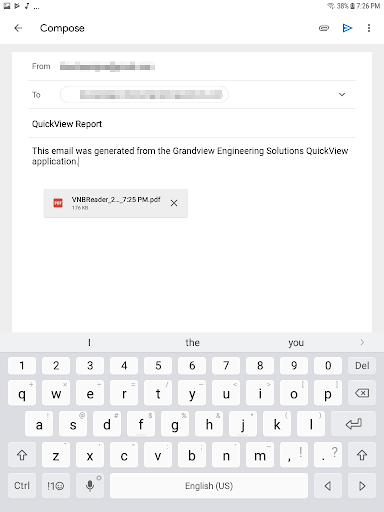Screen dimensions: 384x512
Task: Tap the cursor right arrow key
Action: [x=362, y=486]
